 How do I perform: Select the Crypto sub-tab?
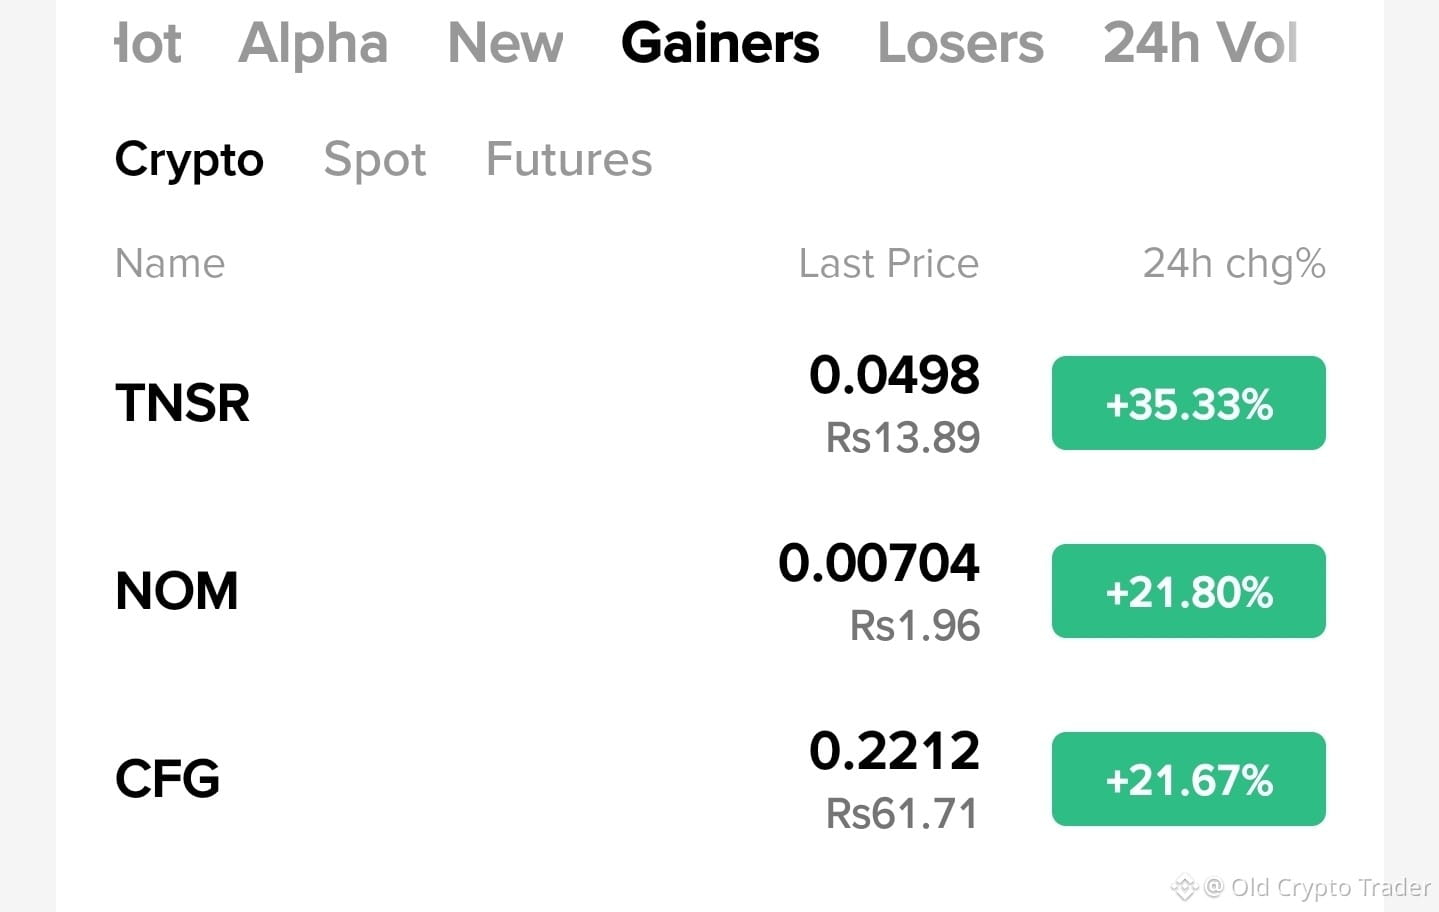coord(189,160)
